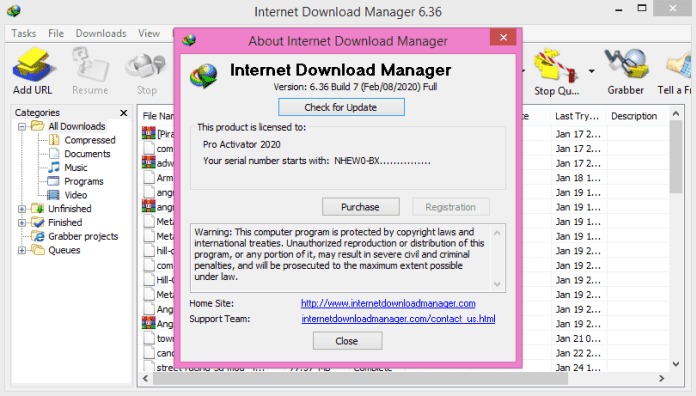This screenshot has height=396, width=696.
Task: Close the About dialog with the X
Action: (x=503, y=37)
